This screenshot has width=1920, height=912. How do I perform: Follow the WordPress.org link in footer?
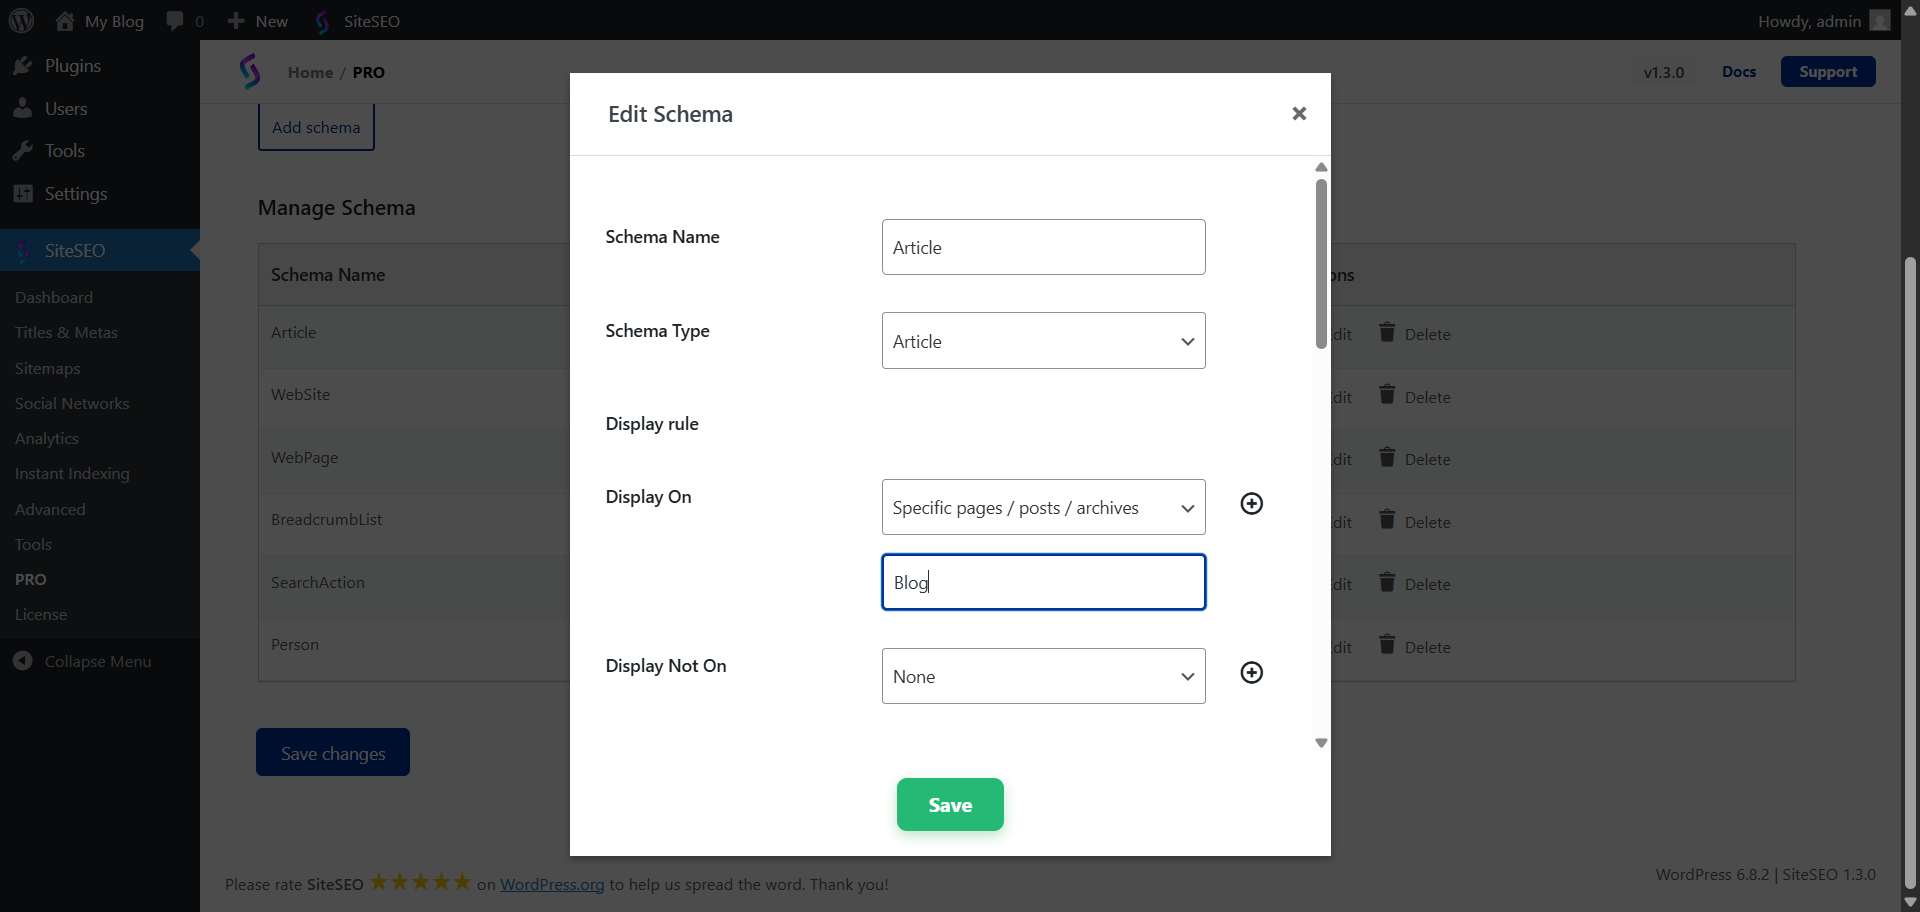[x=552, y=884]
